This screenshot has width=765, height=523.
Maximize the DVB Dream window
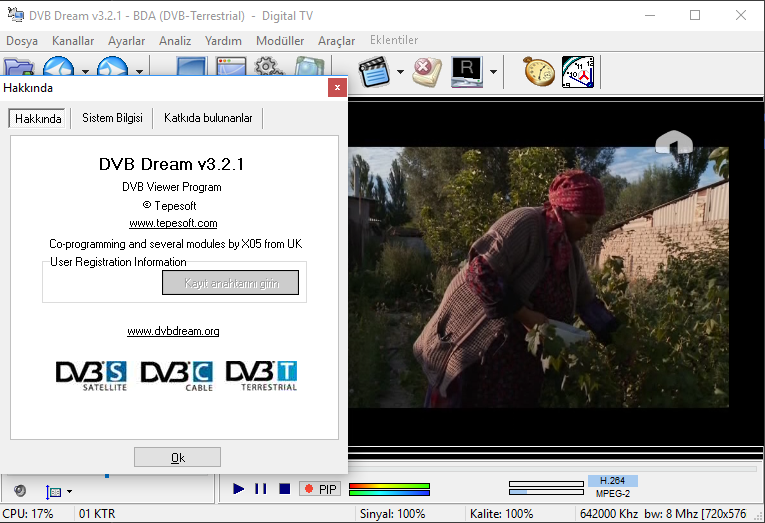695,15
